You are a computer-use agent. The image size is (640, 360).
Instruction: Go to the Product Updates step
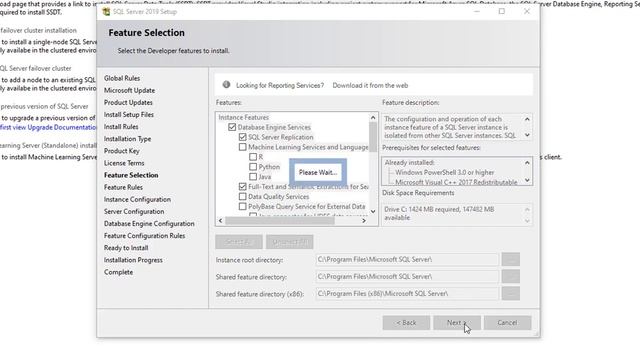128,102
